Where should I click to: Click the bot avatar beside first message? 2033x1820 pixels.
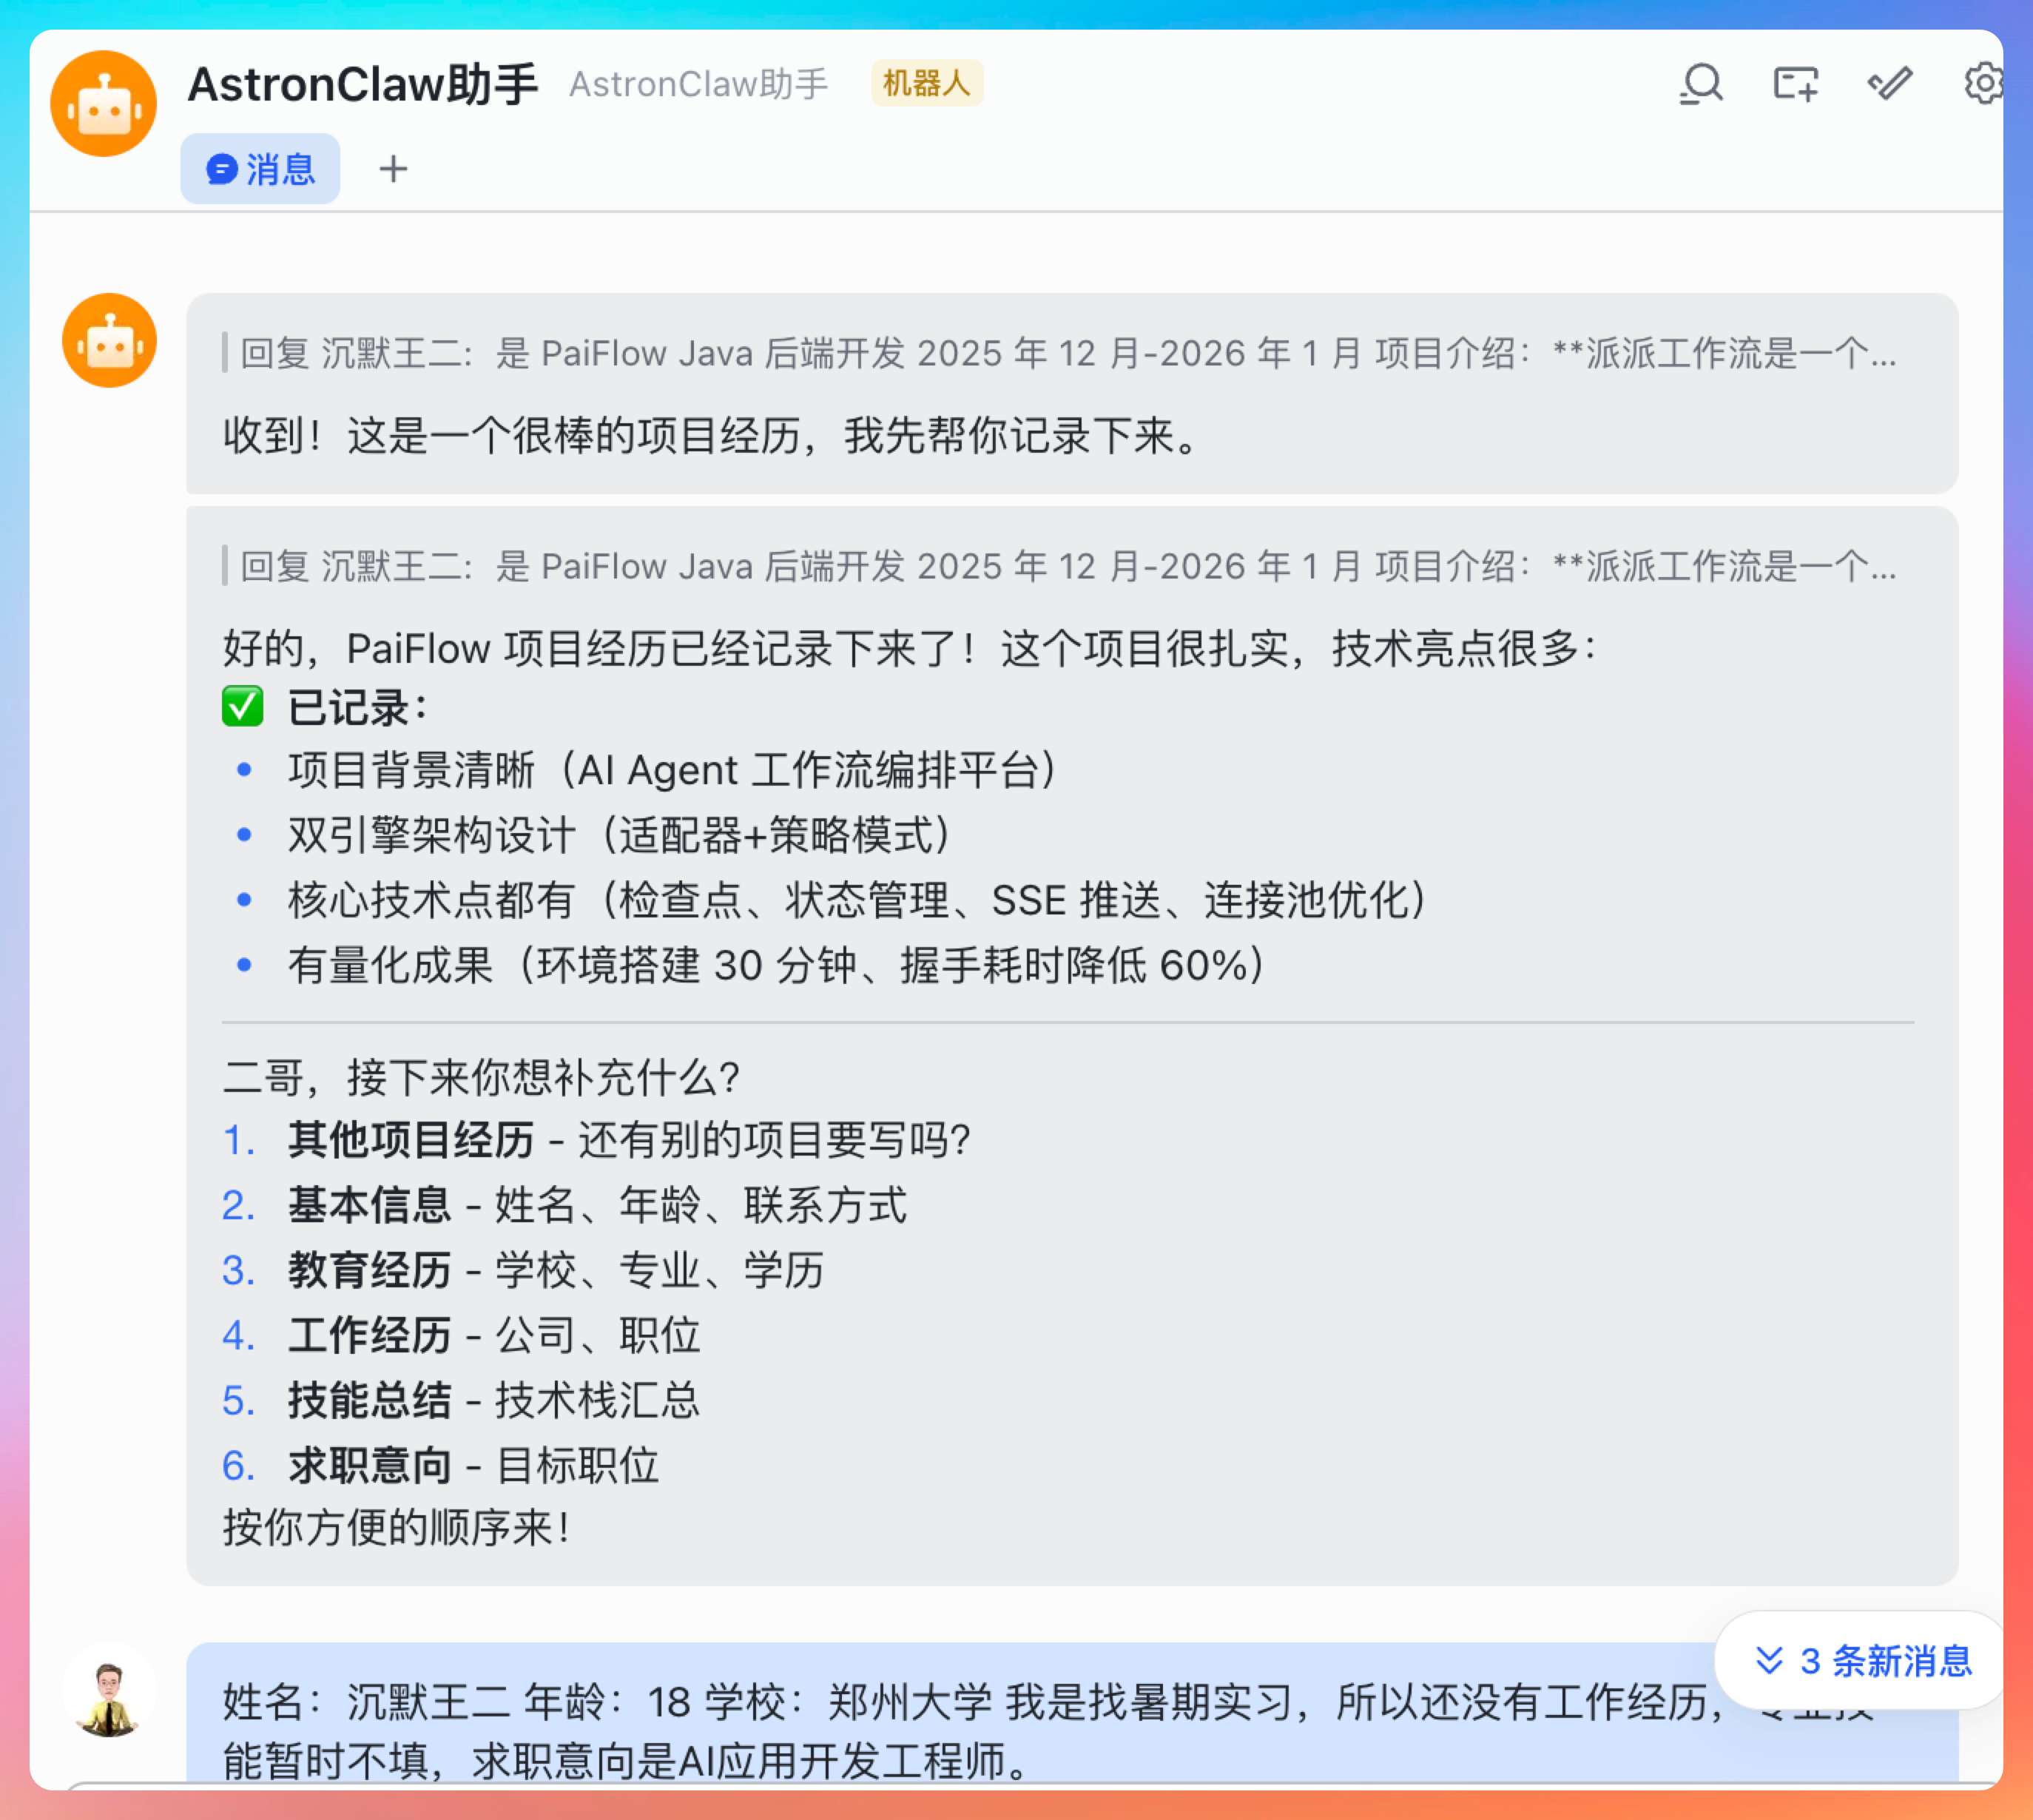pyautogui.click(x=109, y=340)
